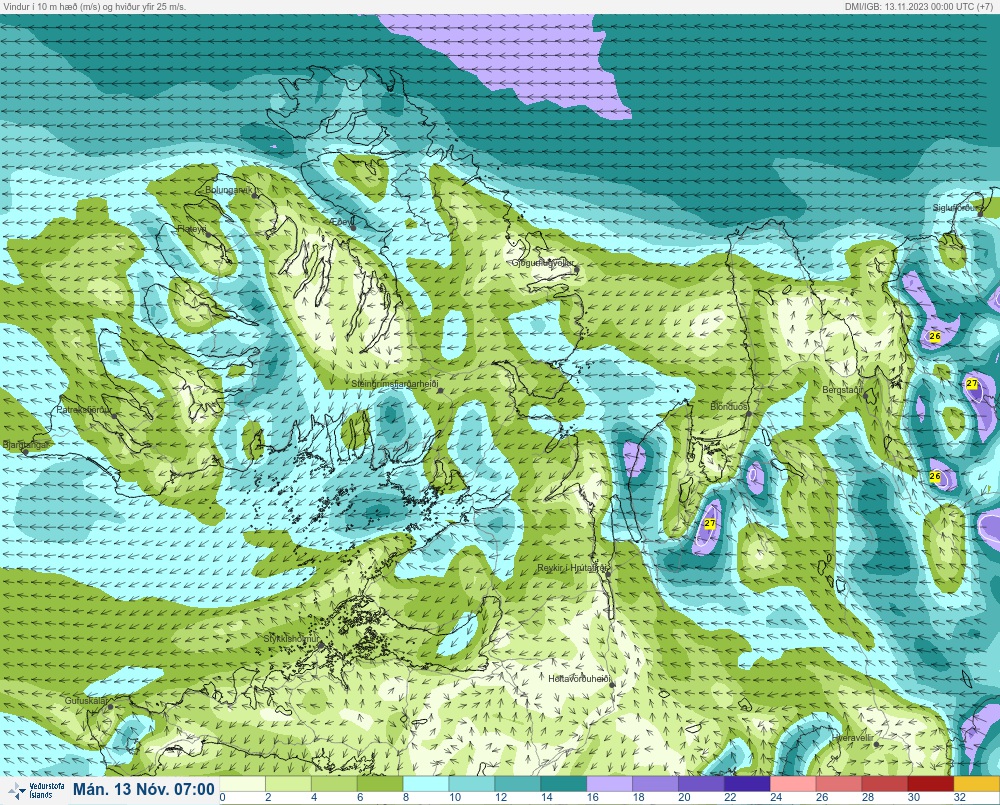Click the Siglufjörður station label
The width and height of the screenshot is (1000, 805).
pos(955,208)
